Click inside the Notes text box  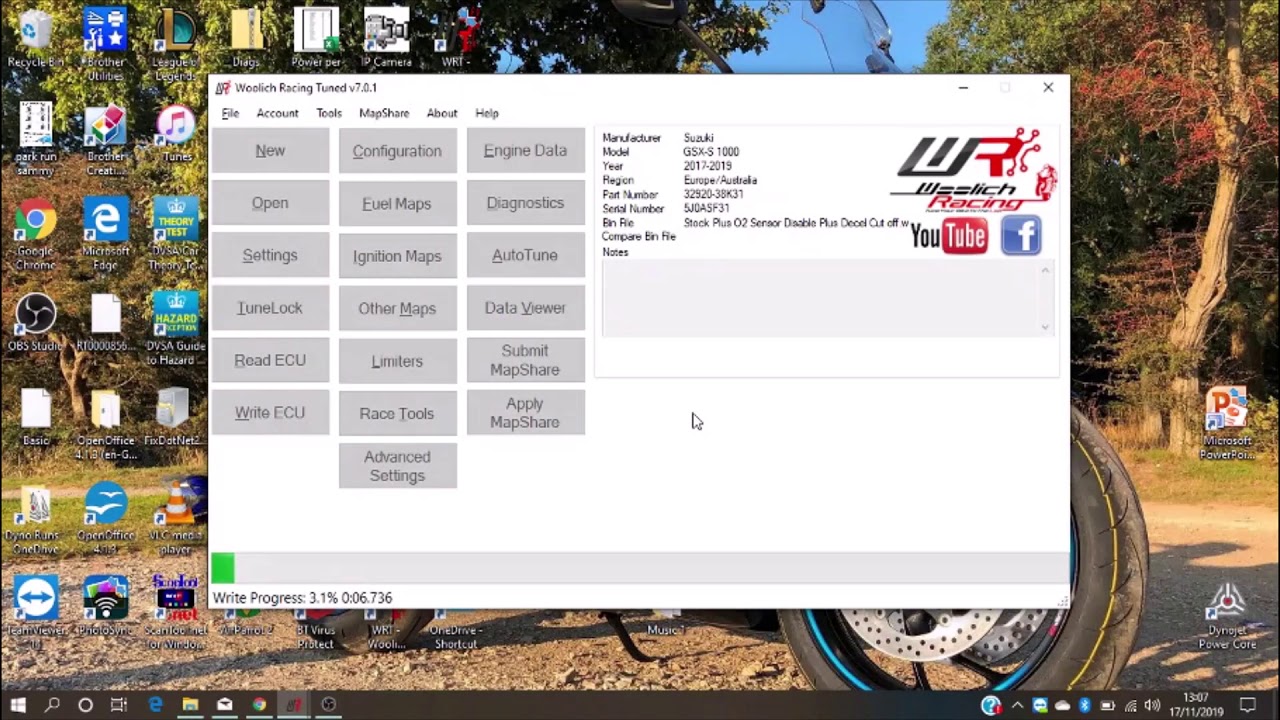(x=820, y=298)
